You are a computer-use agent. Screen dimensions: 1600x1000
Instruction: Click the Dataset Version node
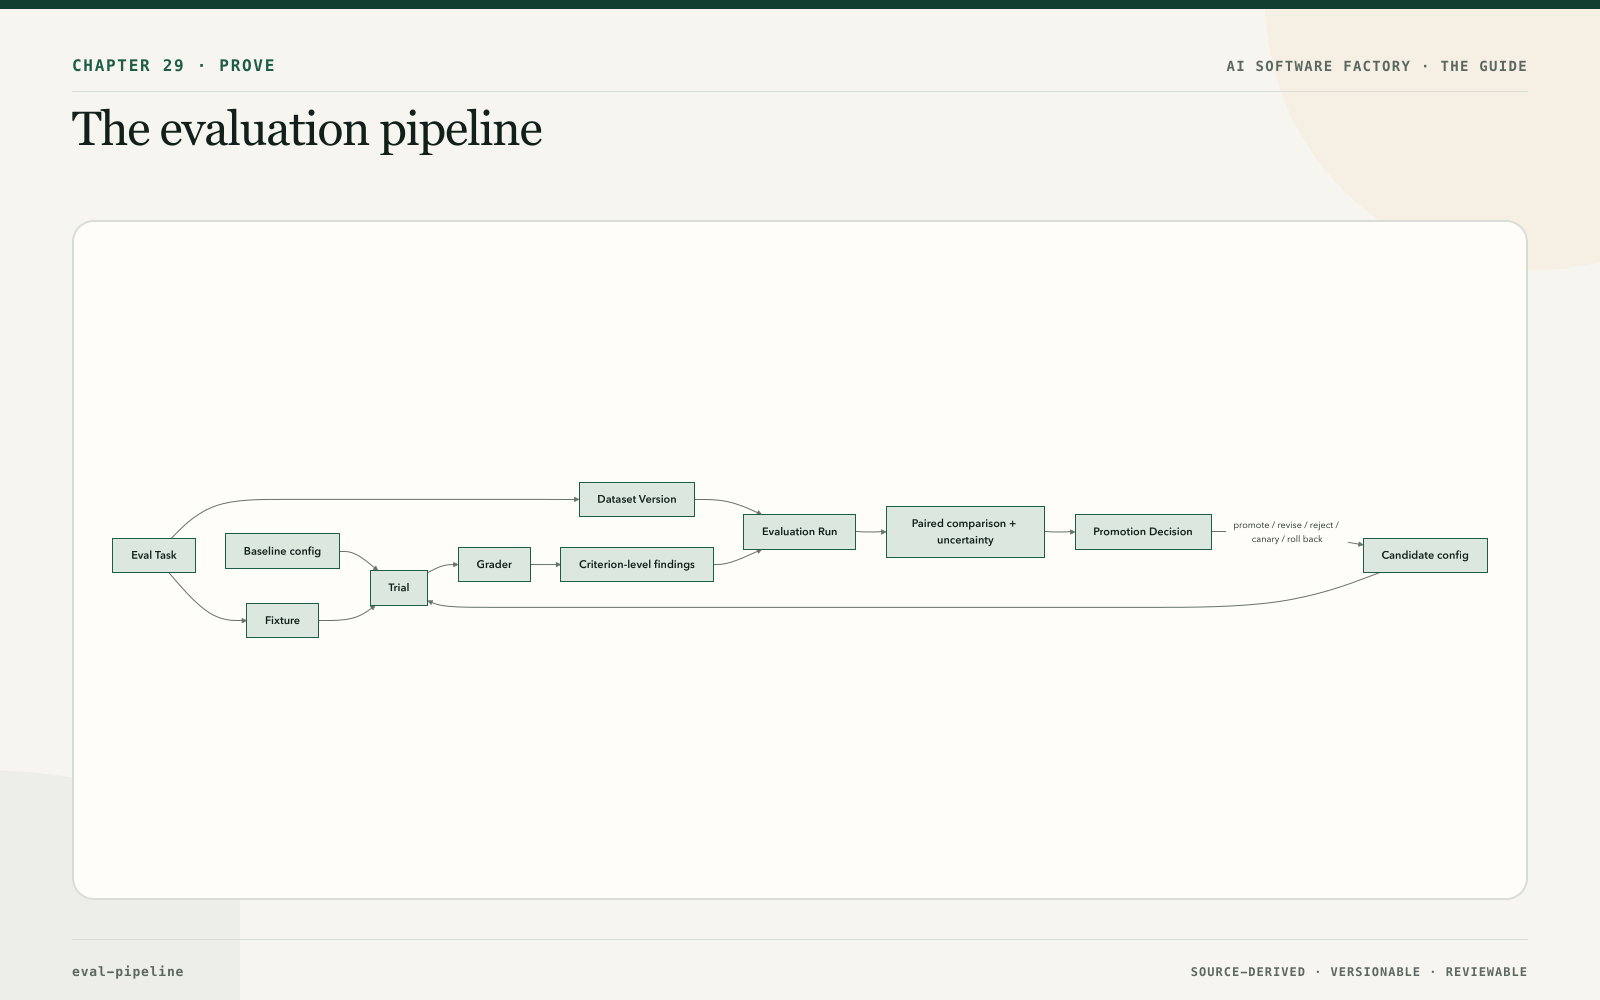[637, 499]
